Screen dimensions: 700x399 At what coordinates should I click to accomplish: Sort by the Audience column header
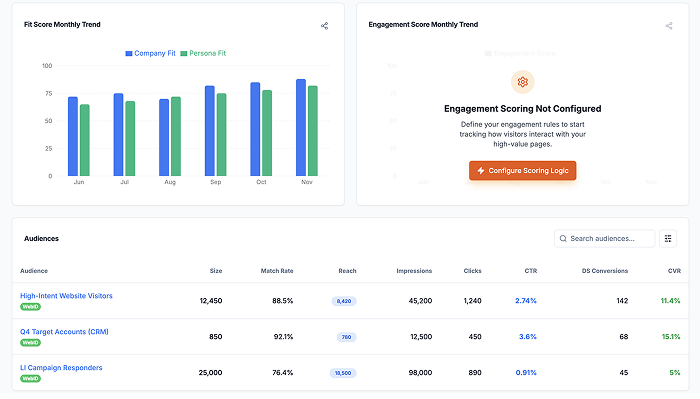pos(34,271)
